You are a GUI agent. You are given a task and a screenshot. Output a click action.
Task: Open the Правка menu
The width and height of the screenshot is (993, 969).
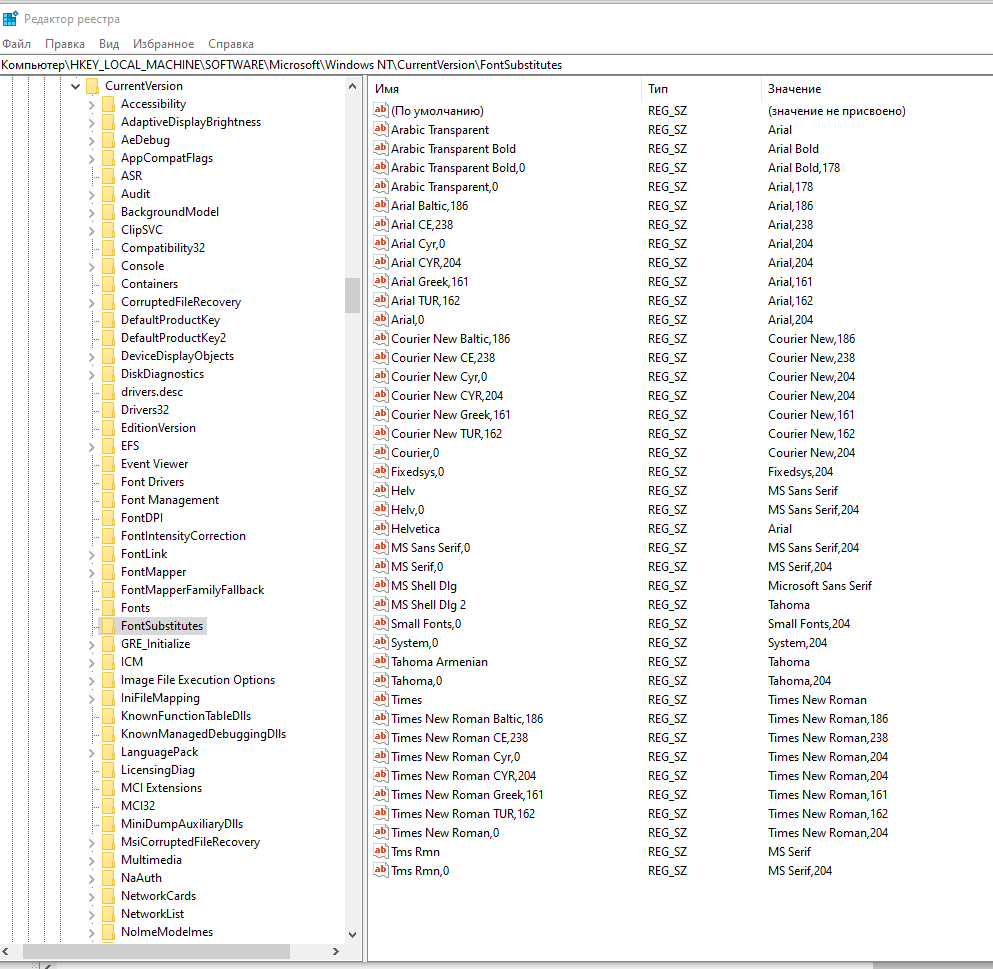[x=65, y=44]
